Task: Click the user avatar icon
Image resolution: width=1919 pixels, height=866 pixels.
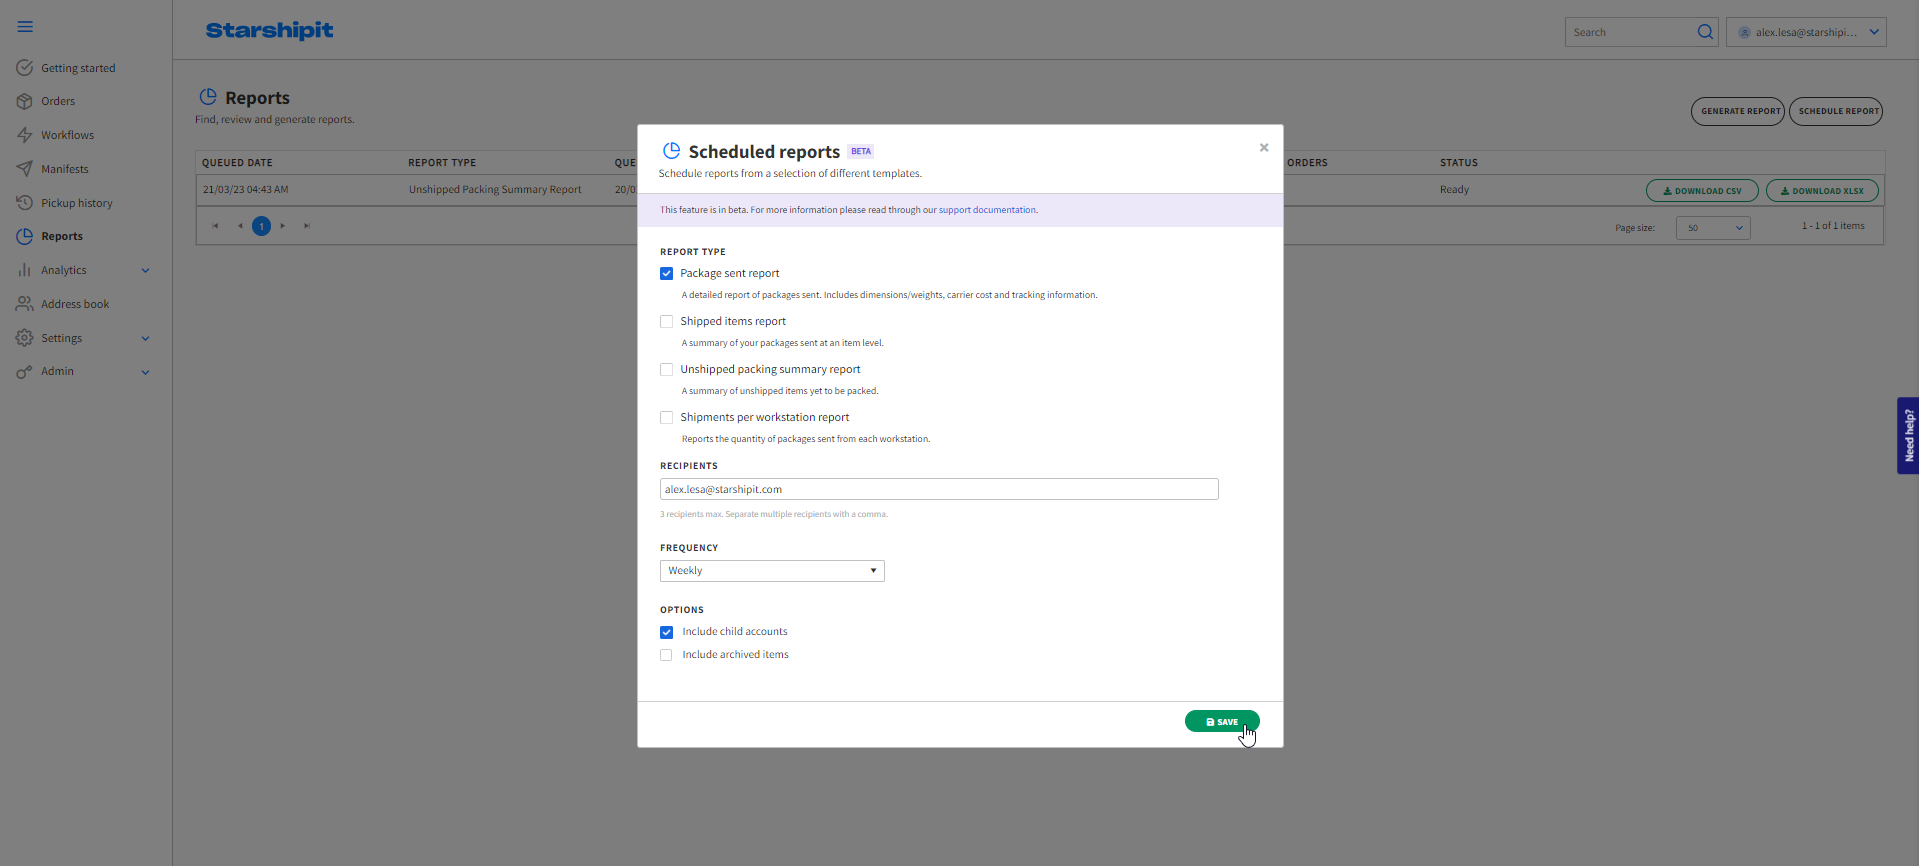Action: pos(1744,32)
